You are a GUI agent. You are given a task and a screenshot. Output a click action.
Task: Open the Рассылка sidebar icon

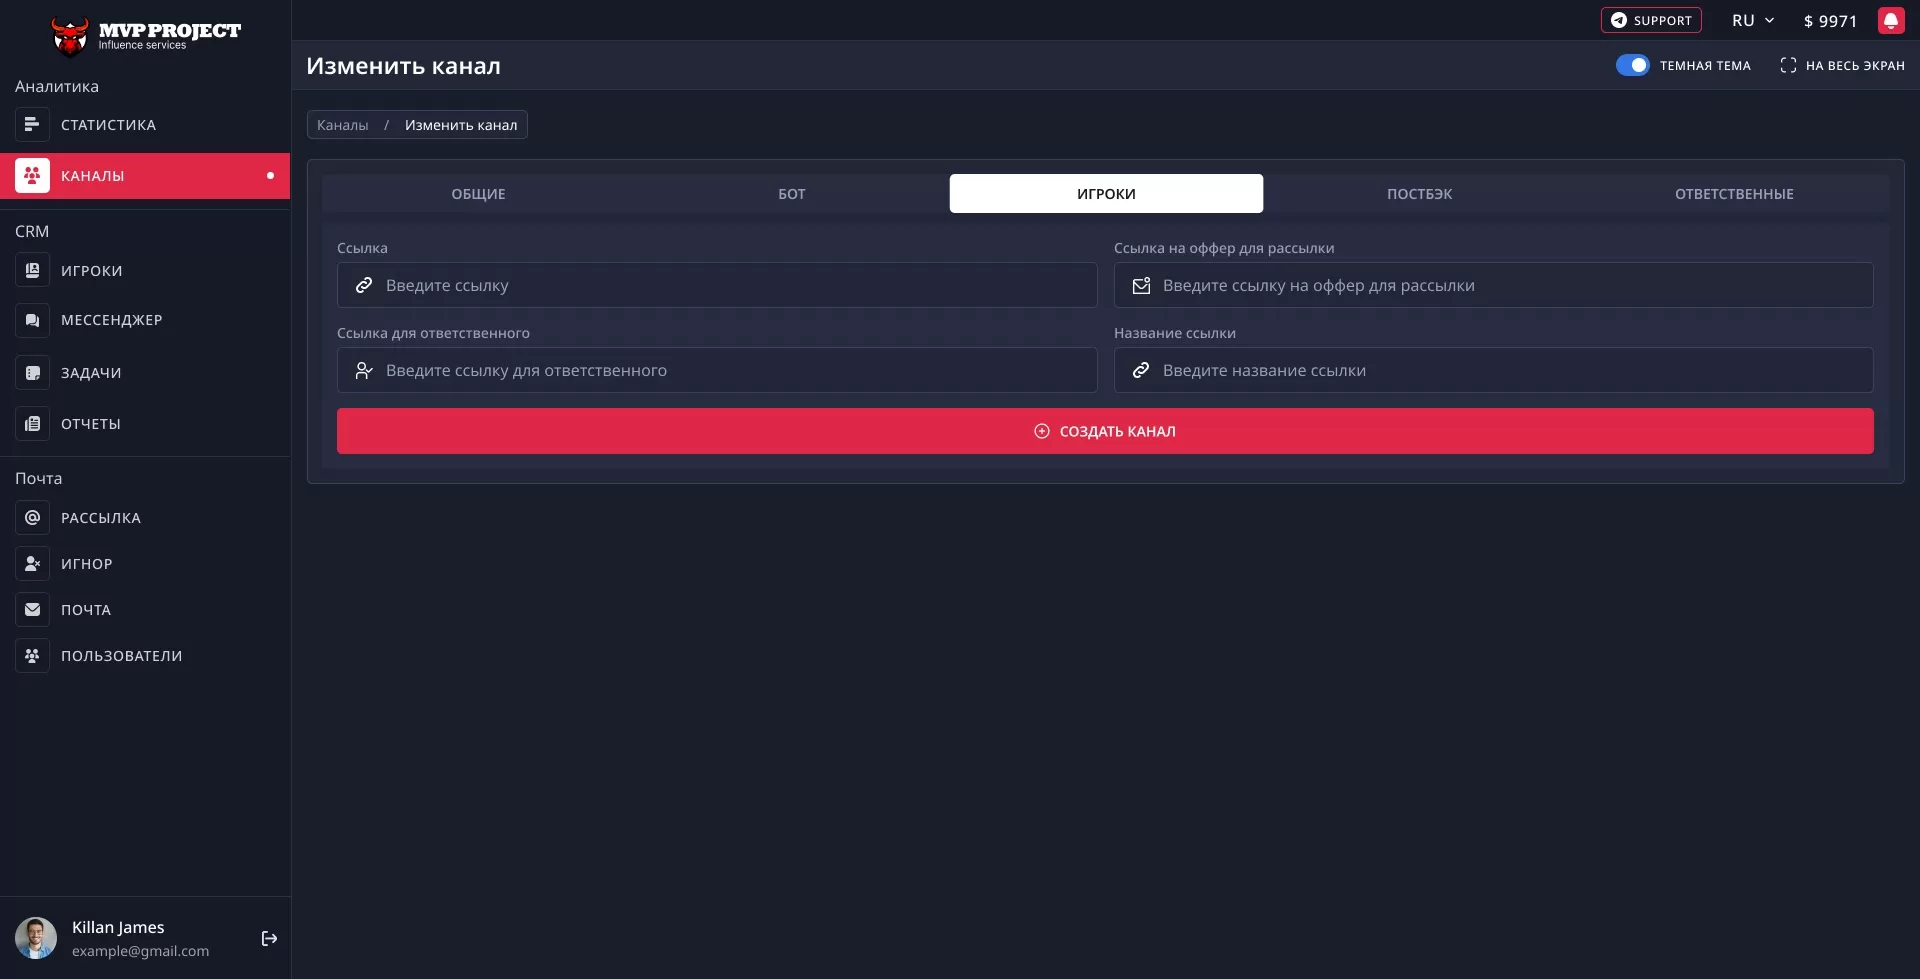[32, 518]
